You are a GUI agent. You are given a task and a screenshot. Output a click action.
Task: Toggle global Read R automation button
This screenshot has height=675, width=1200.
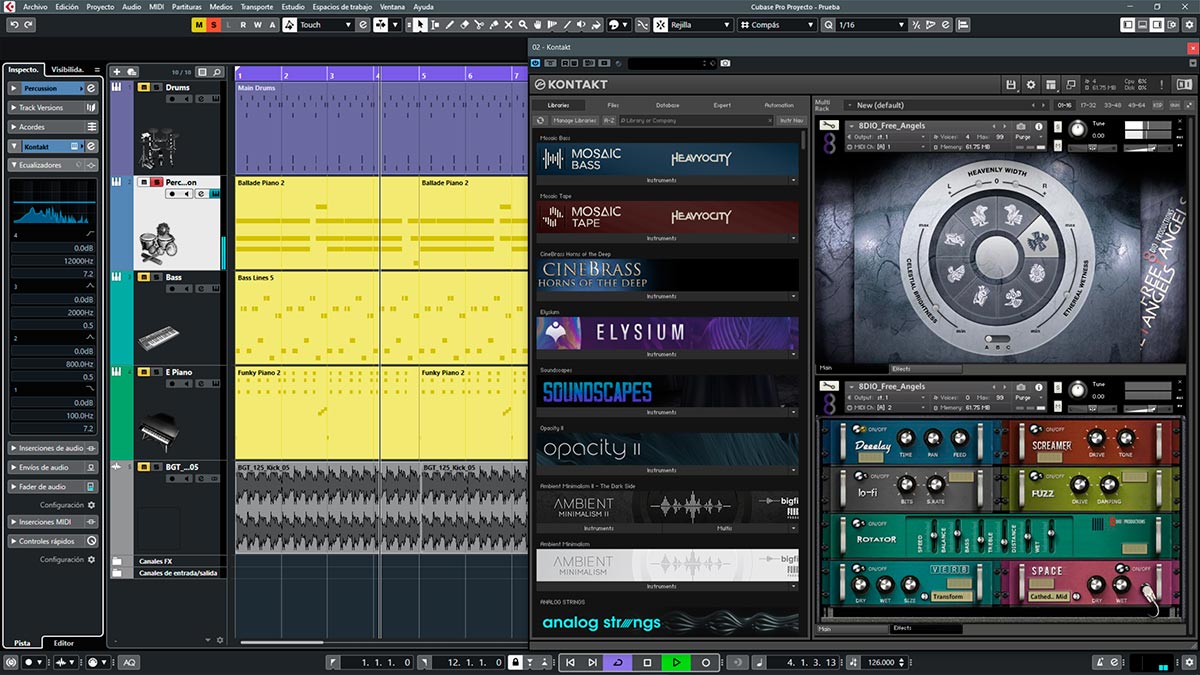pyautogui.click(x=243, y=25)
